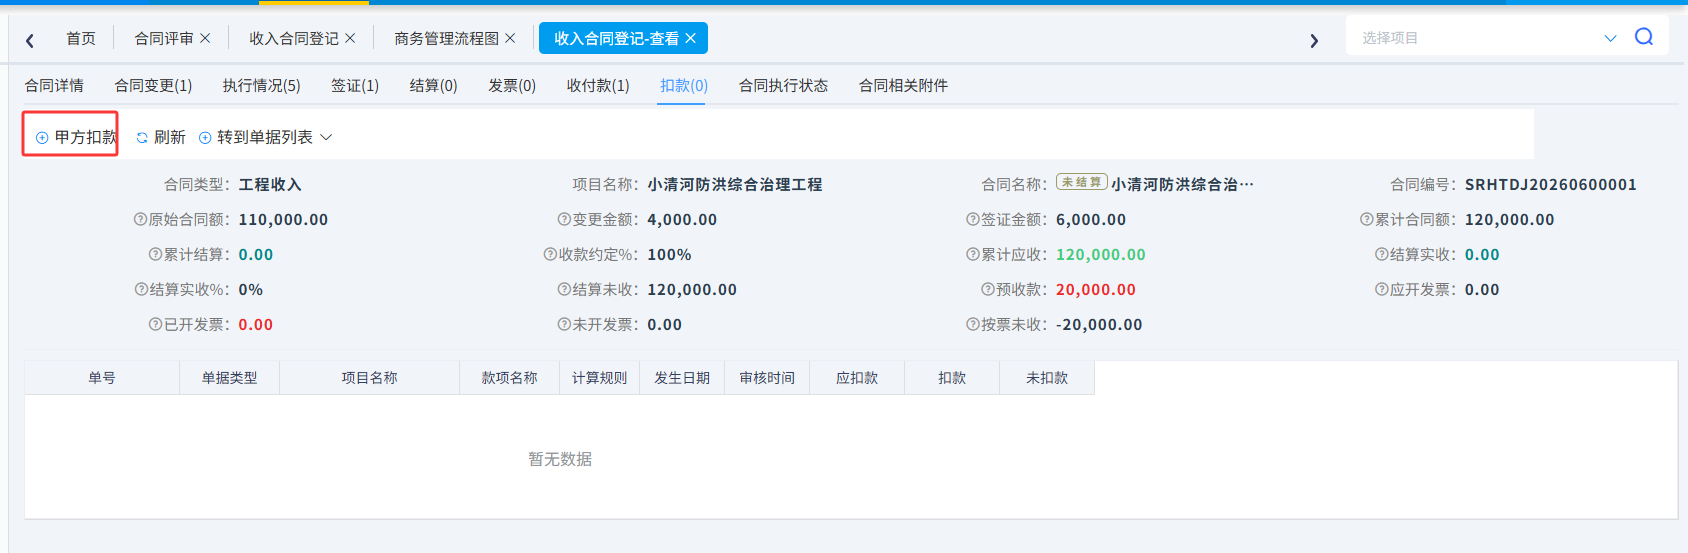1688x553 pixels.
Task: Open the 签证(1) sub-tab
Action: coord(355,86)
